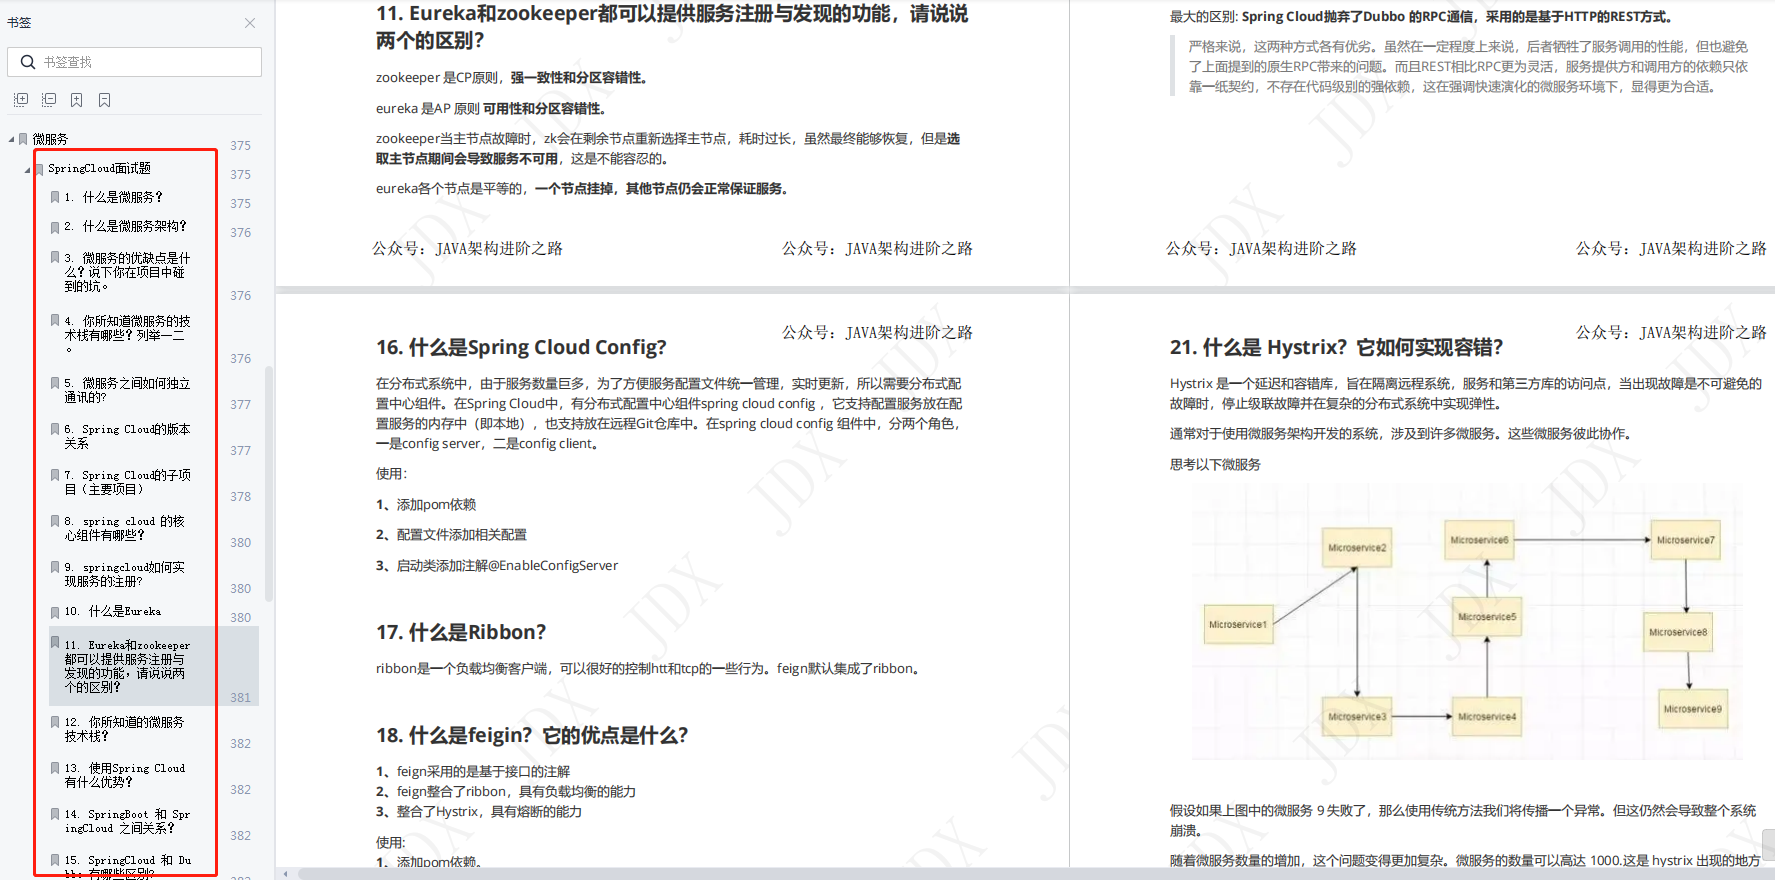Select bookmark 10. 什么是Eureka
Viewport: 1775px width, 880px height.
tap(112, 611)
